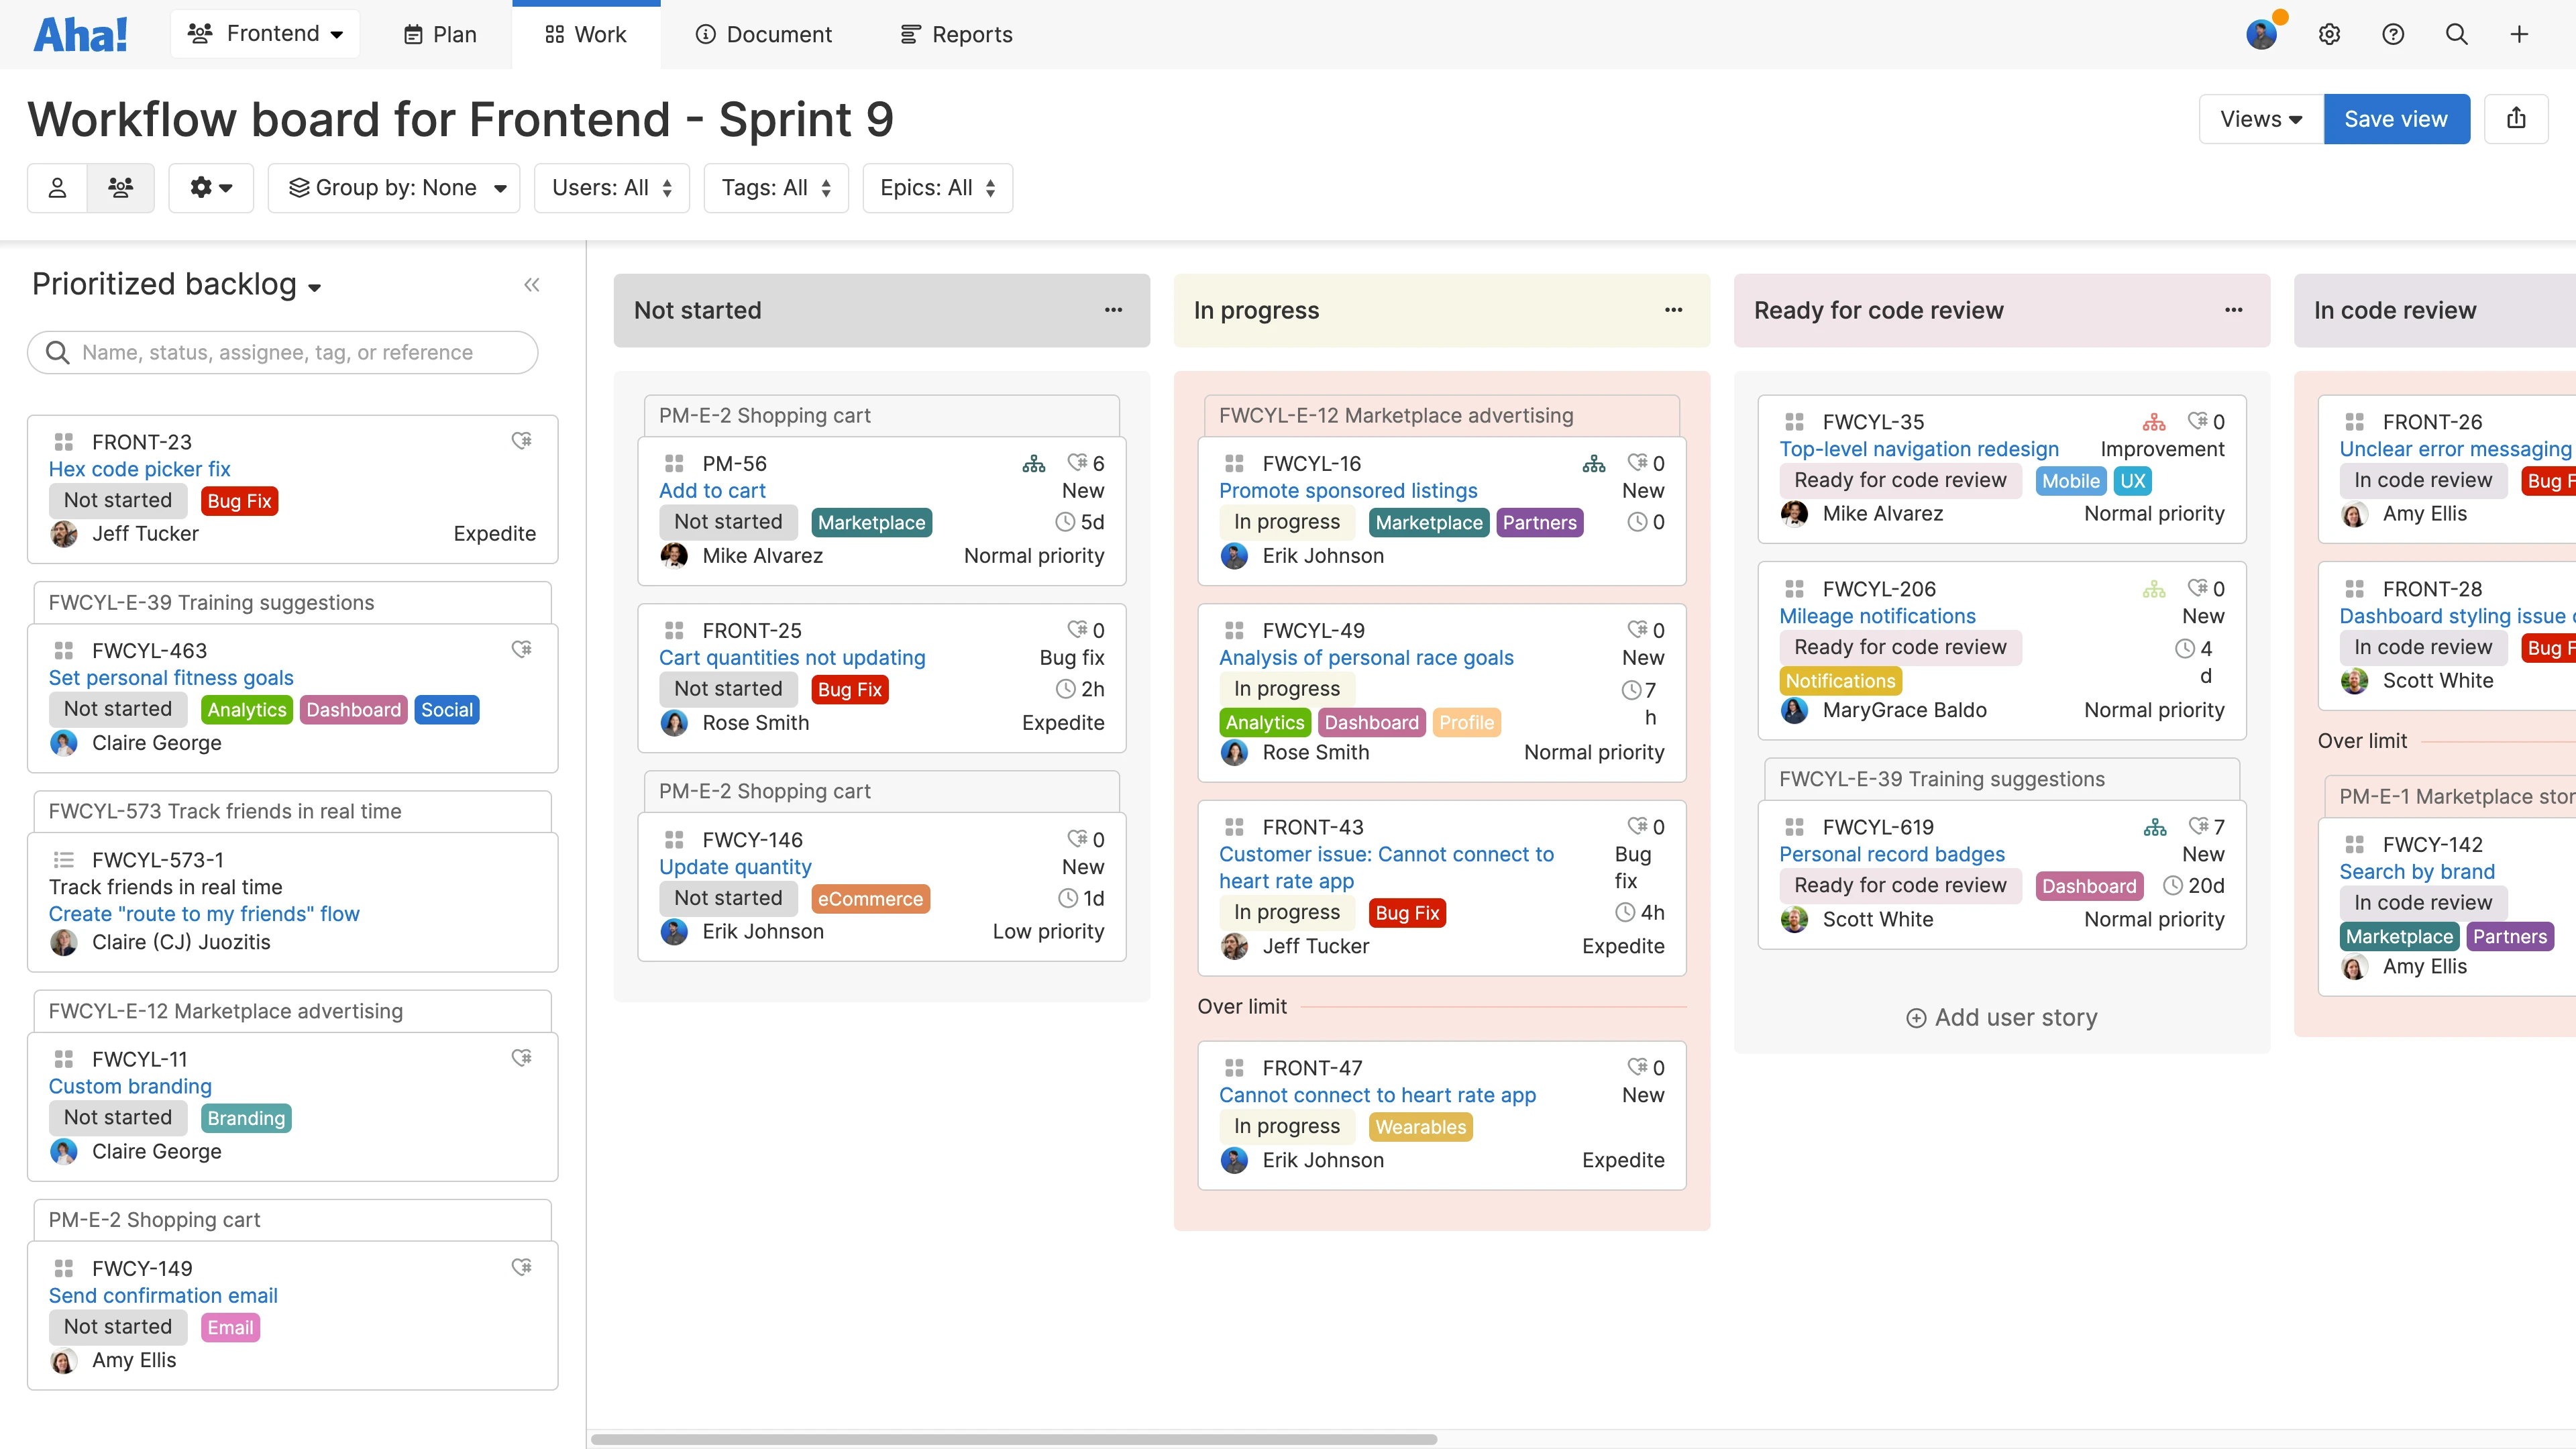Open account settings gear in top bar
This screenshot has width=2576, height=1449.
pos(2329,35)
